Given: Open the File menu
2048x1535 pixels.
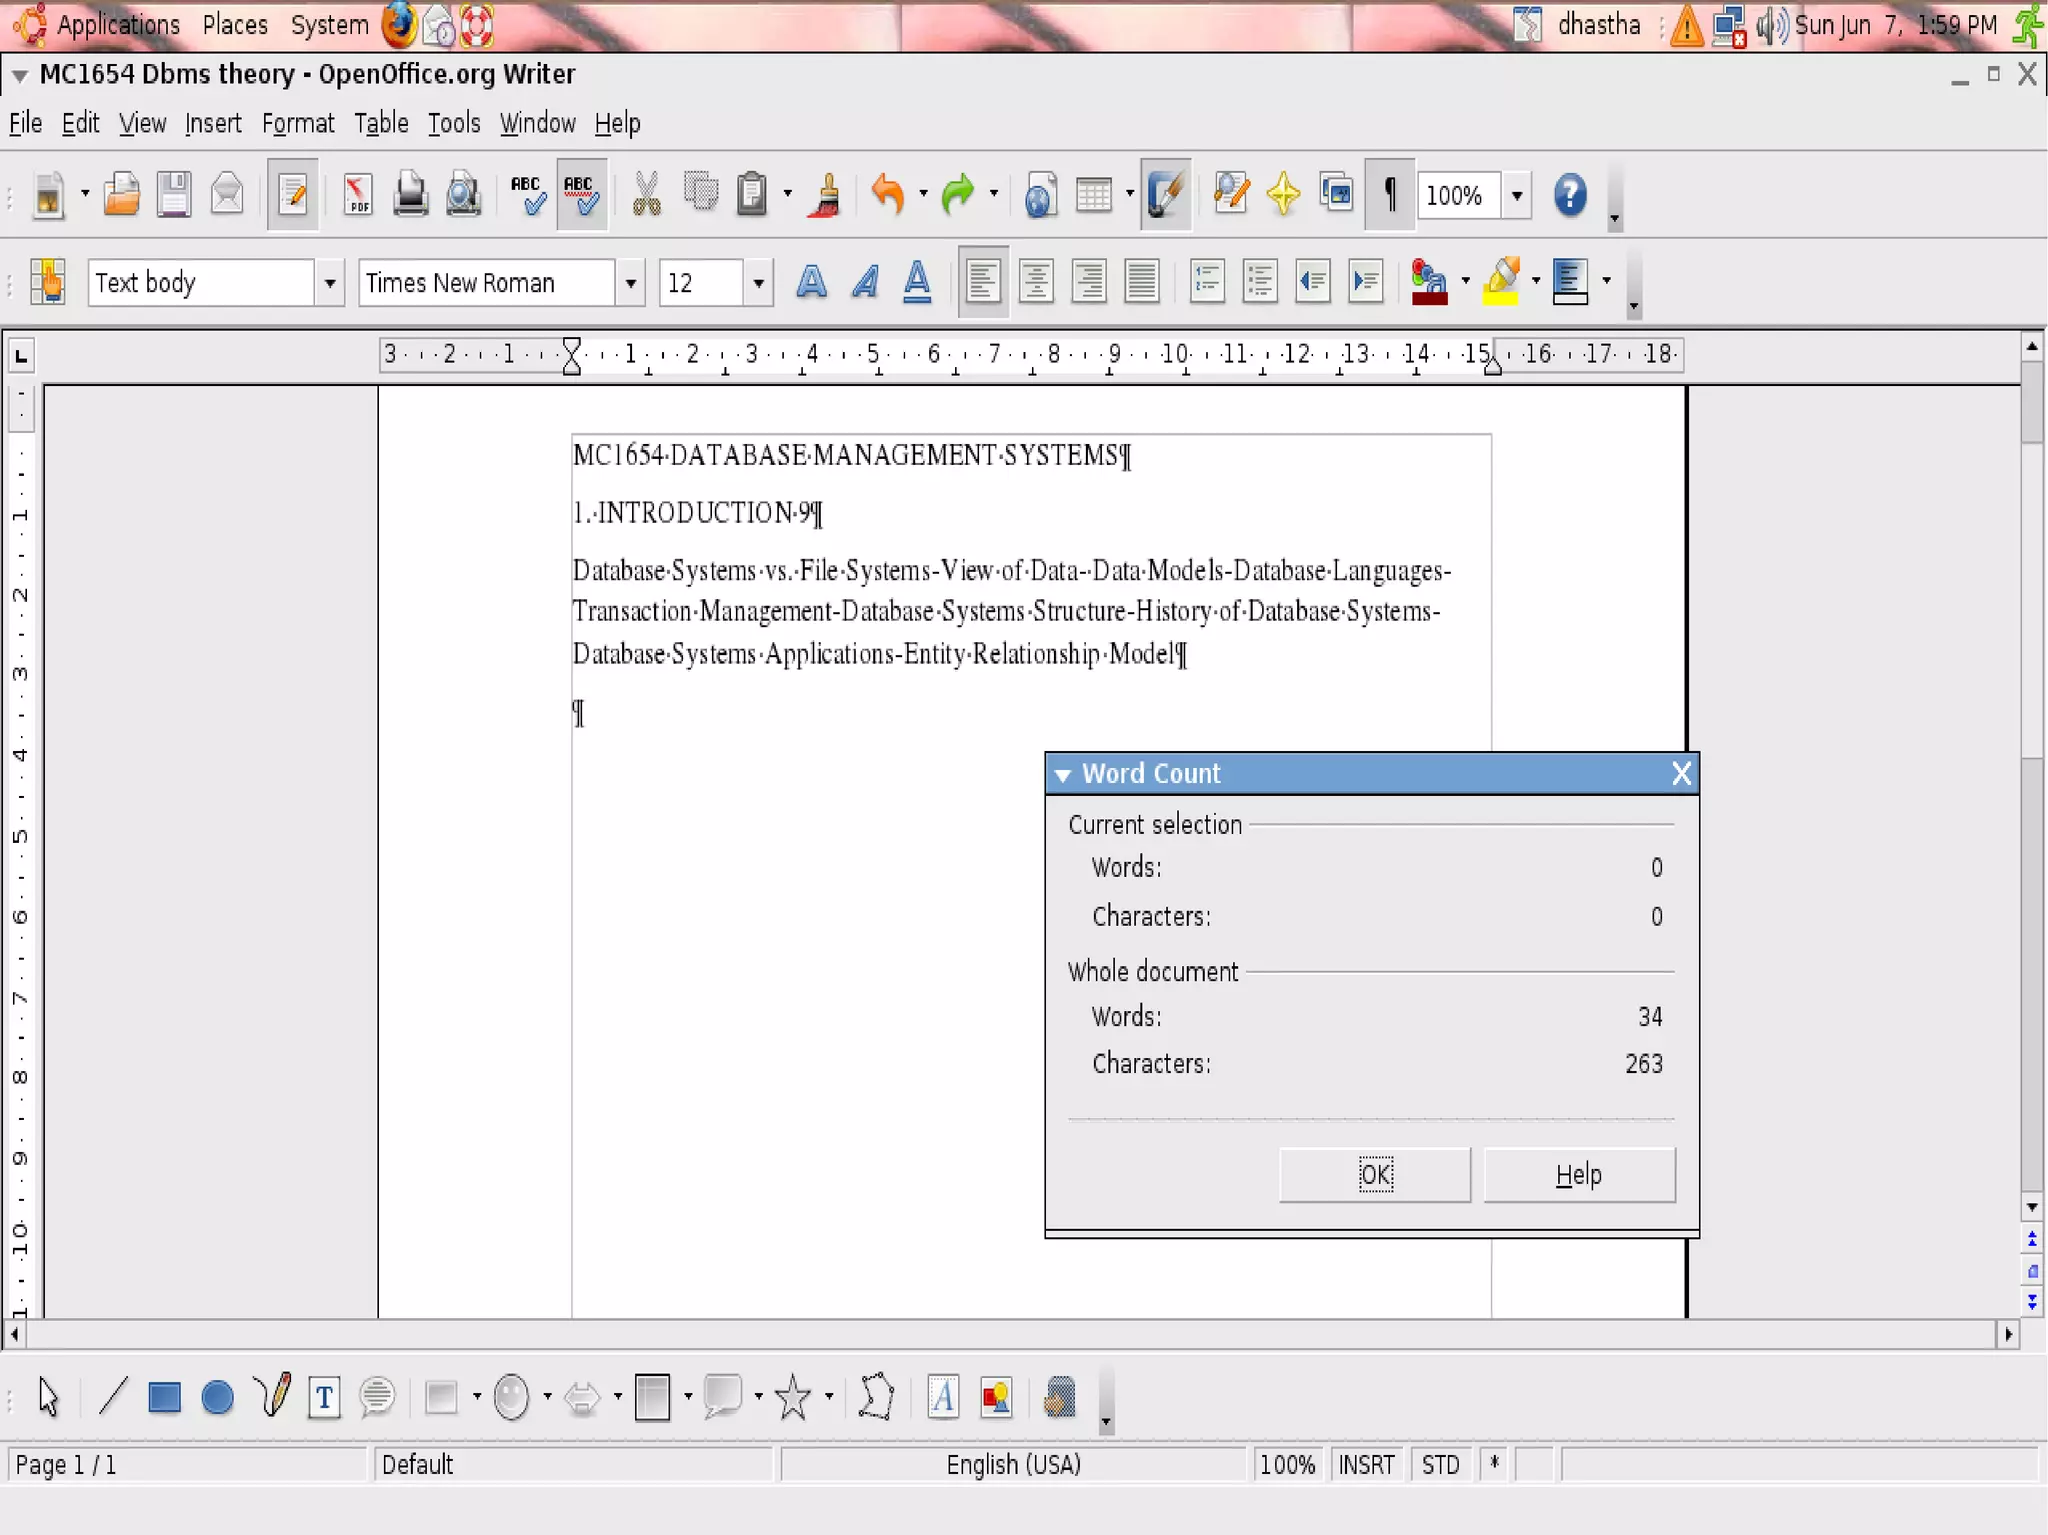Looking at the screenshot, I should click(25, 123).
